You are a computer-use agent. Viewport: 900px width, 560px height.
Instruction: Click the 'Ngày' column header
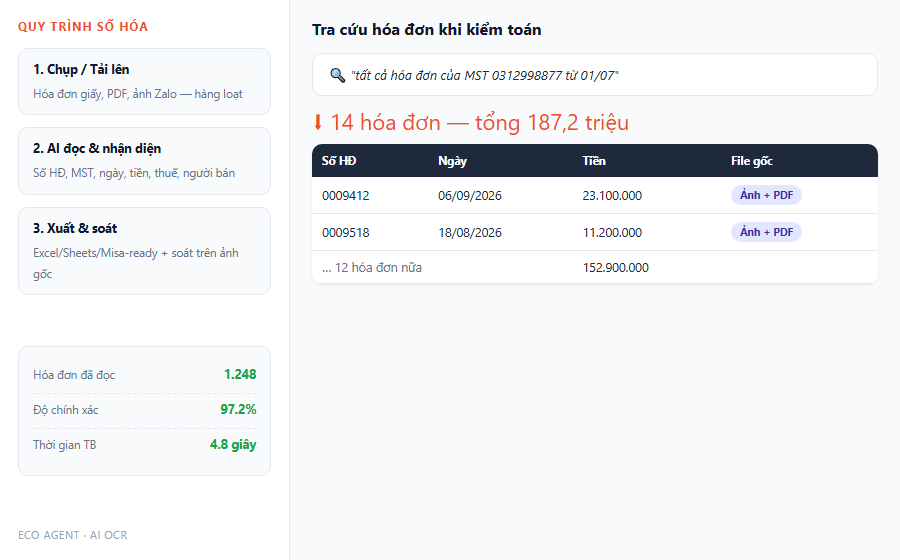(452, 161)
